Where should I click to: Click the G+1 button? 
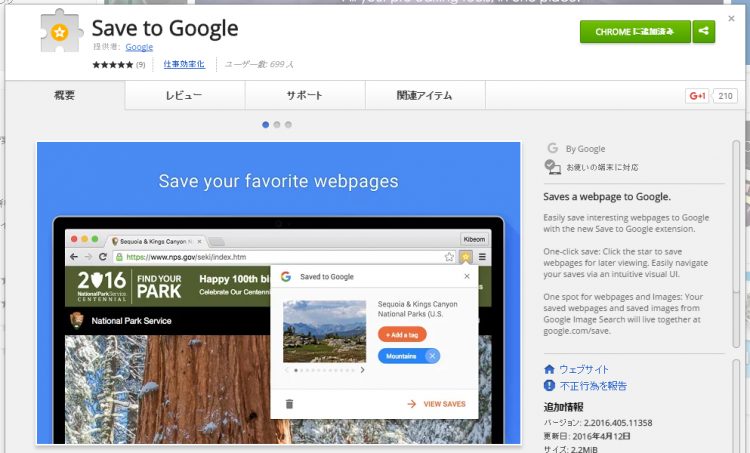(696, 96)
